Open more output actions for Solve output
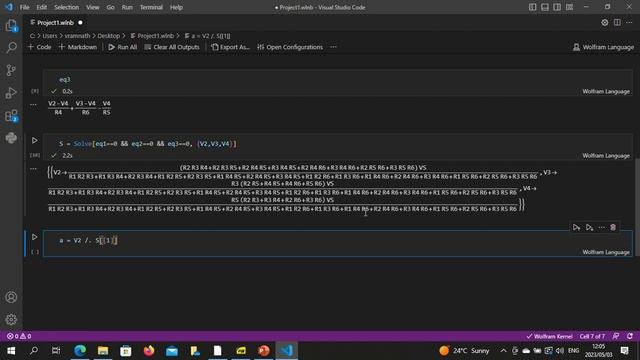This screenshot has width=640, height=360. click(x=33, y=169)
